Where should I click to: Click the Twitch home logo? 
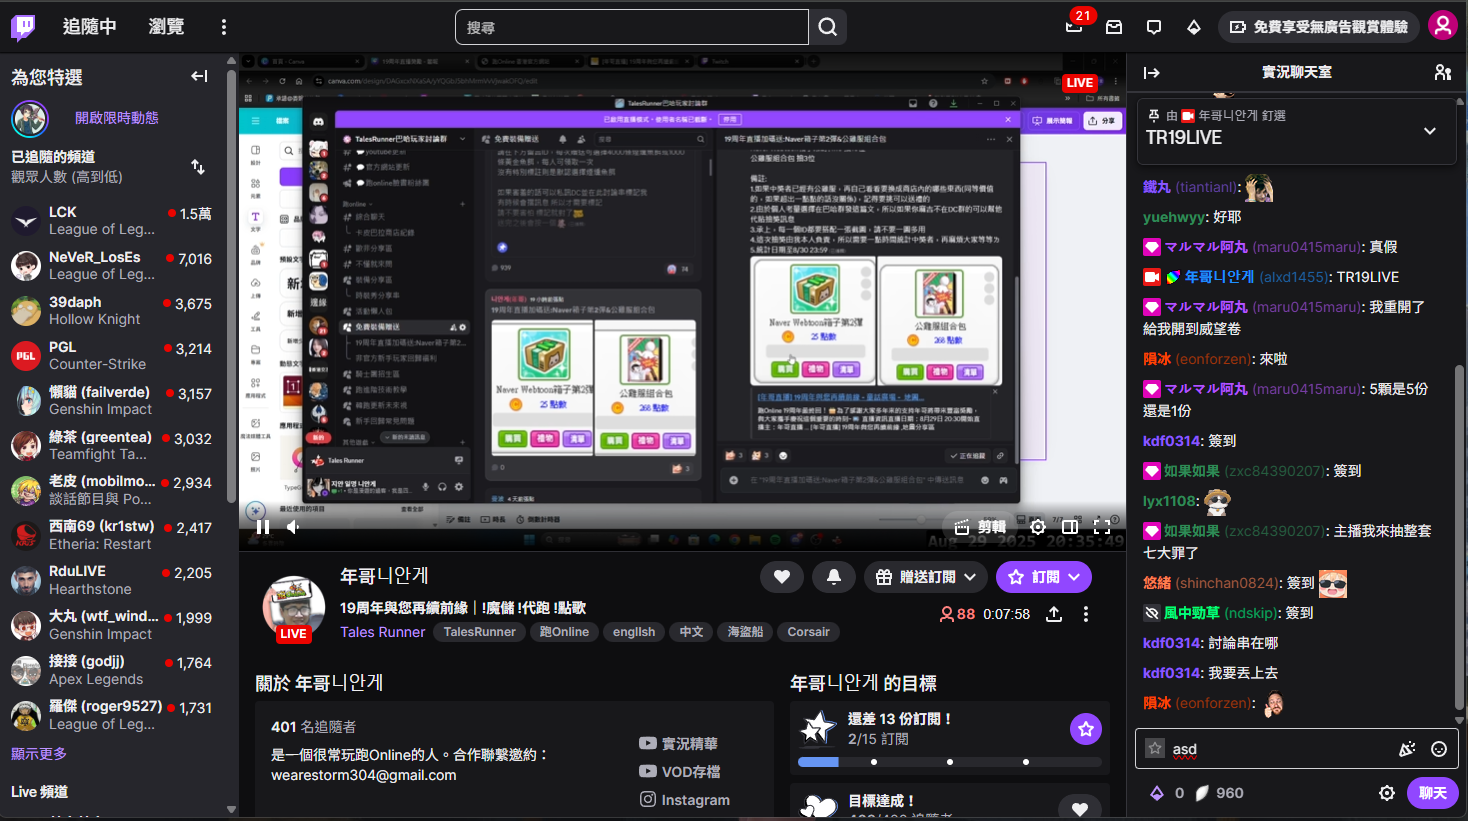23,27
